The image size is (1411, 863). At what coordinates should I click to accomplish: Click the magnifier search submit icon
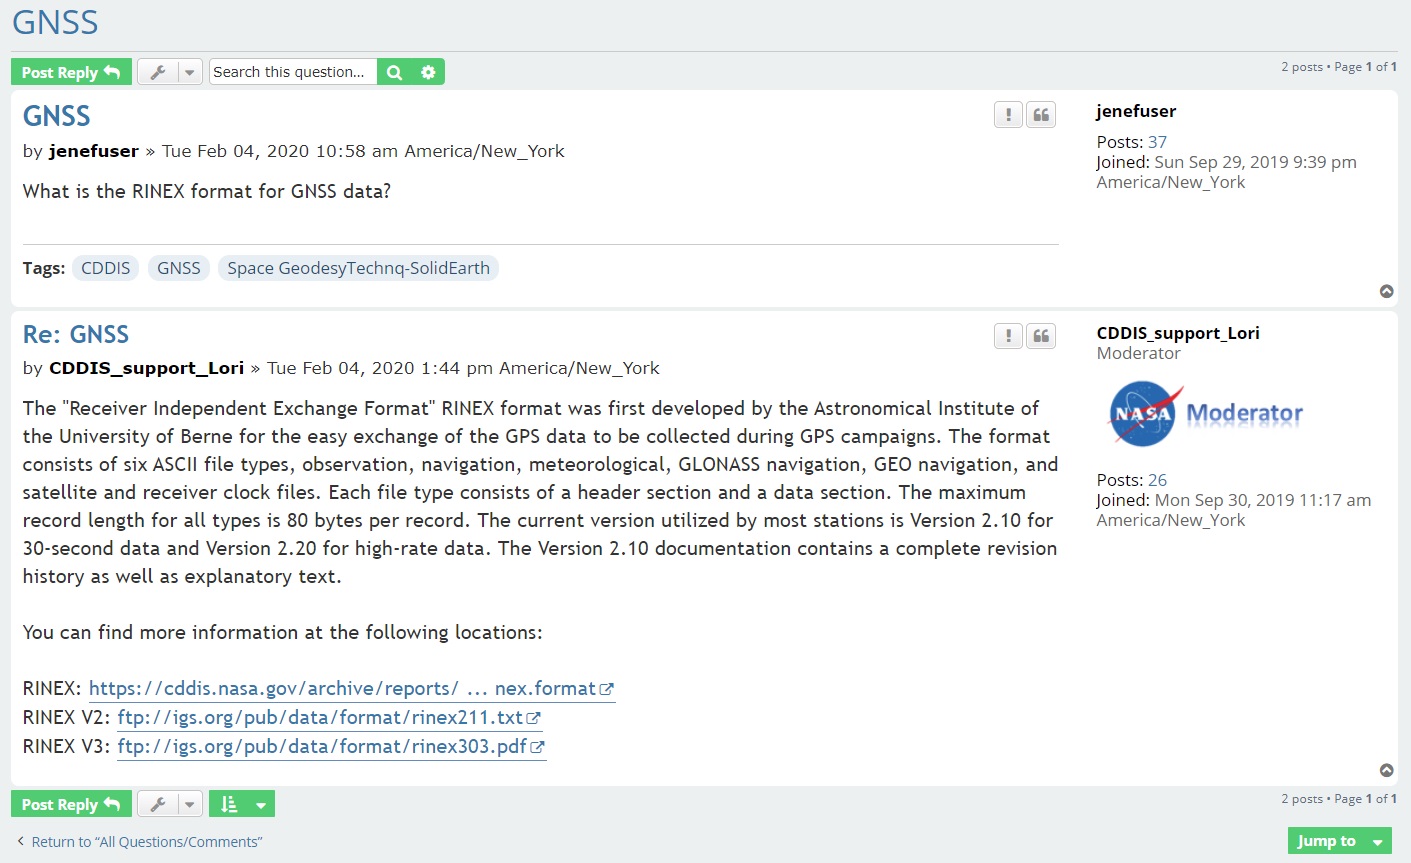point(394,72)
